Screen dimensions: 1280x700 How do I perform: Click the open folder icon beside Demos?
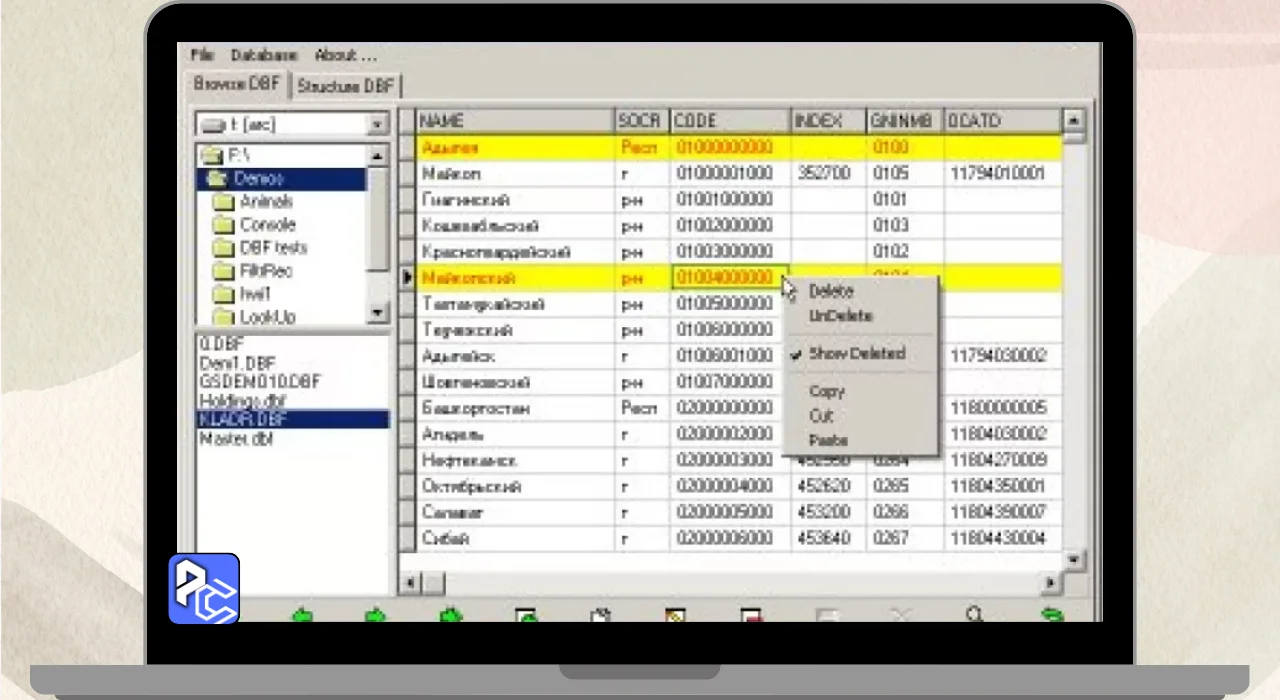(216, 179)
